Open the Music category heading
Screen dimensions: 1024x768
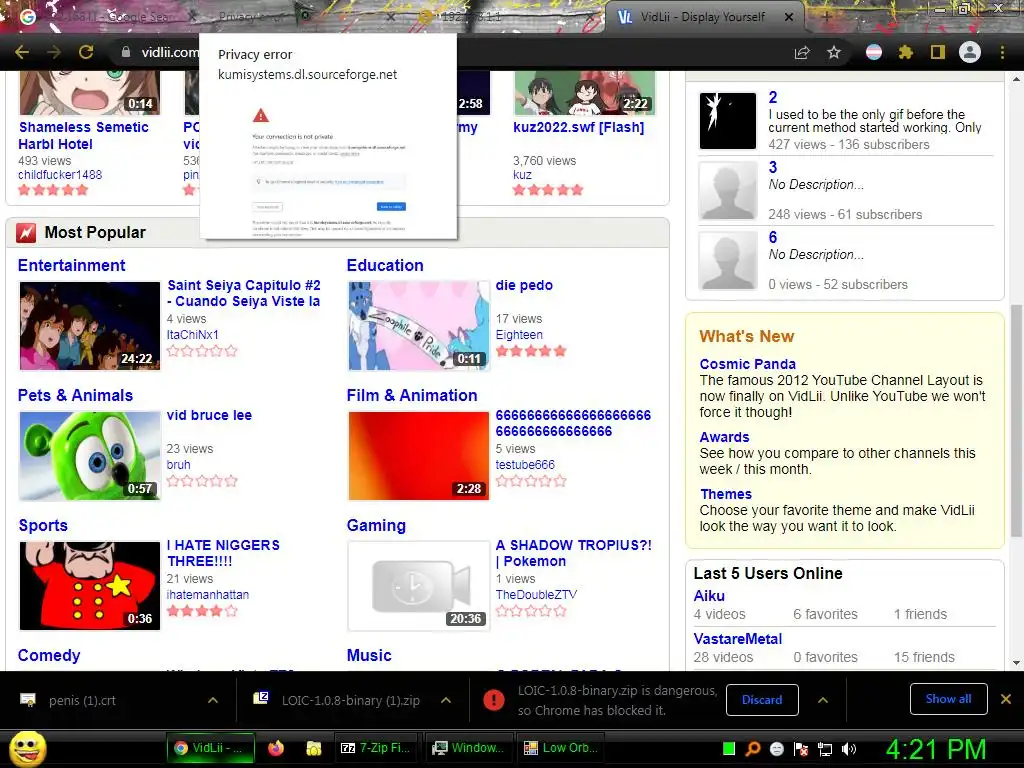369,655
